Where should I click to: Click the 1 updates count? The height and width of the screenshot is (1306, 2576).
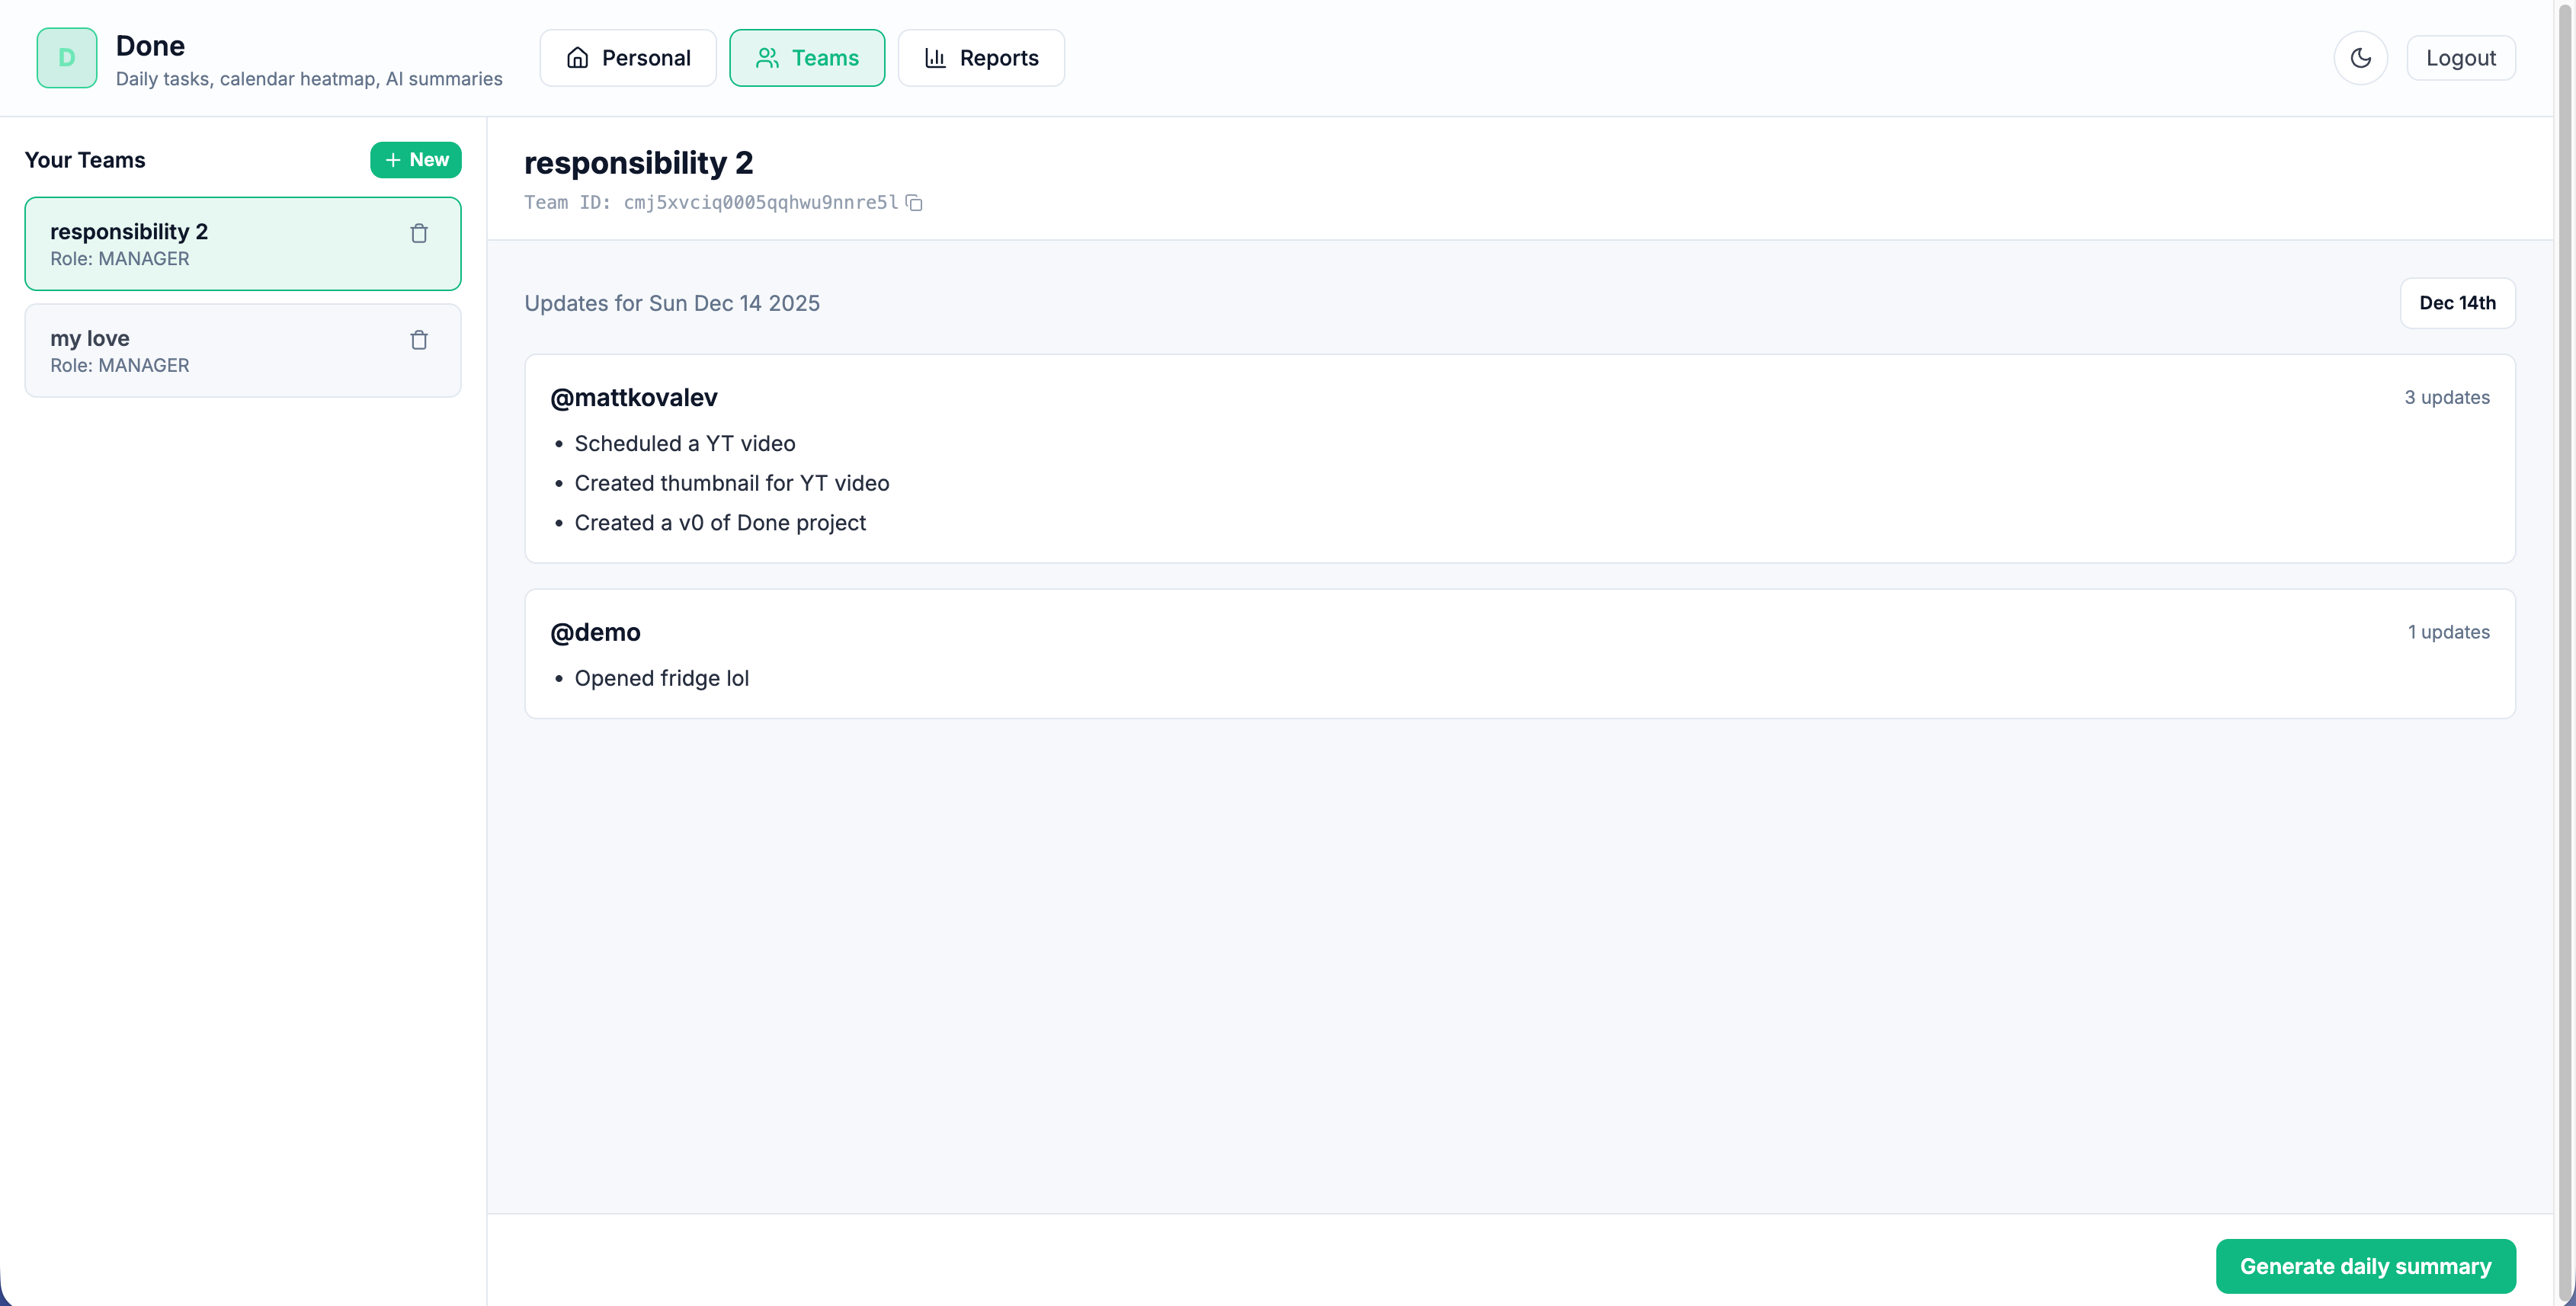tap(2448, 632)
